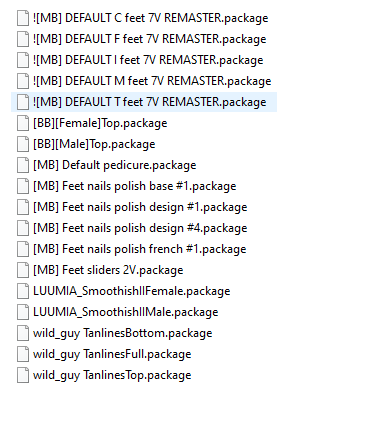Click file icon of DEFAULT I feet 7V REMASTER.package
374x448 pixels.
tap(23, 60)
